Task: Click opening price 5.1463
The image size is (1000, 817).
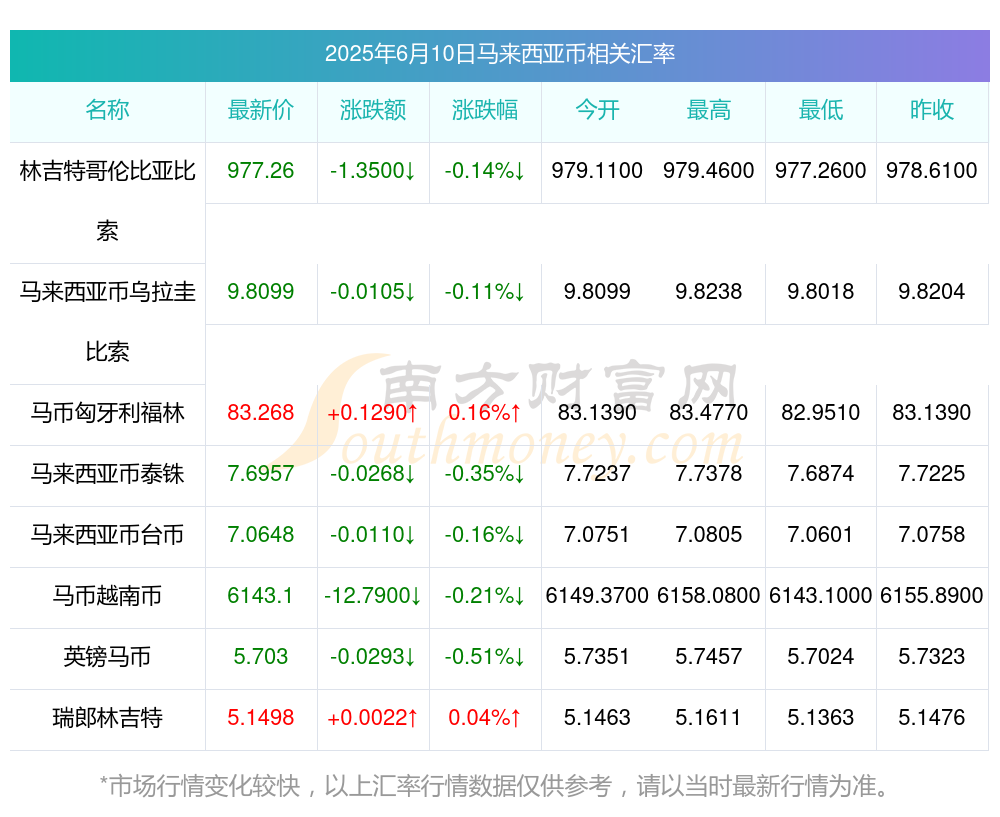Action: coord(597,718)
